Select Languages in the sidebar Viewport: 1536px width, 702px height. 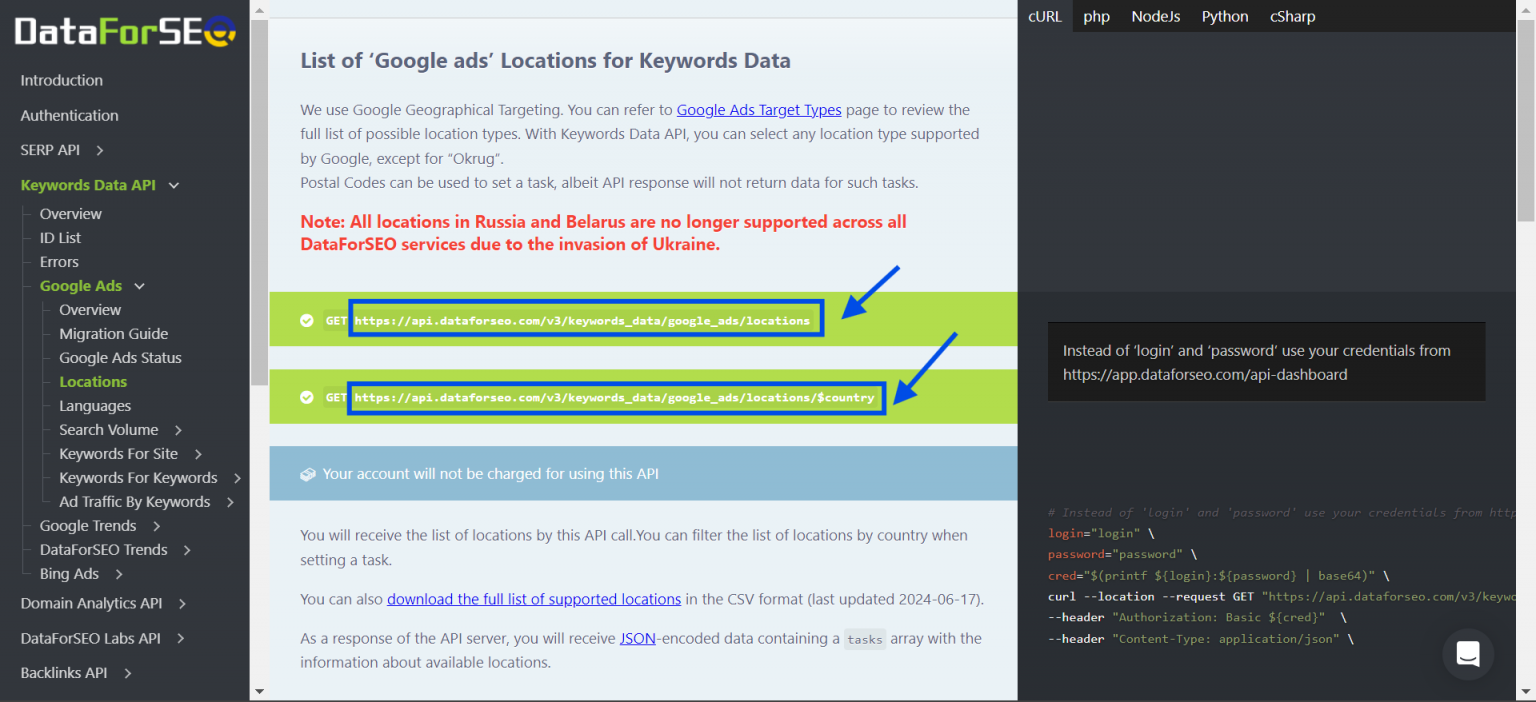coord(94,405)
